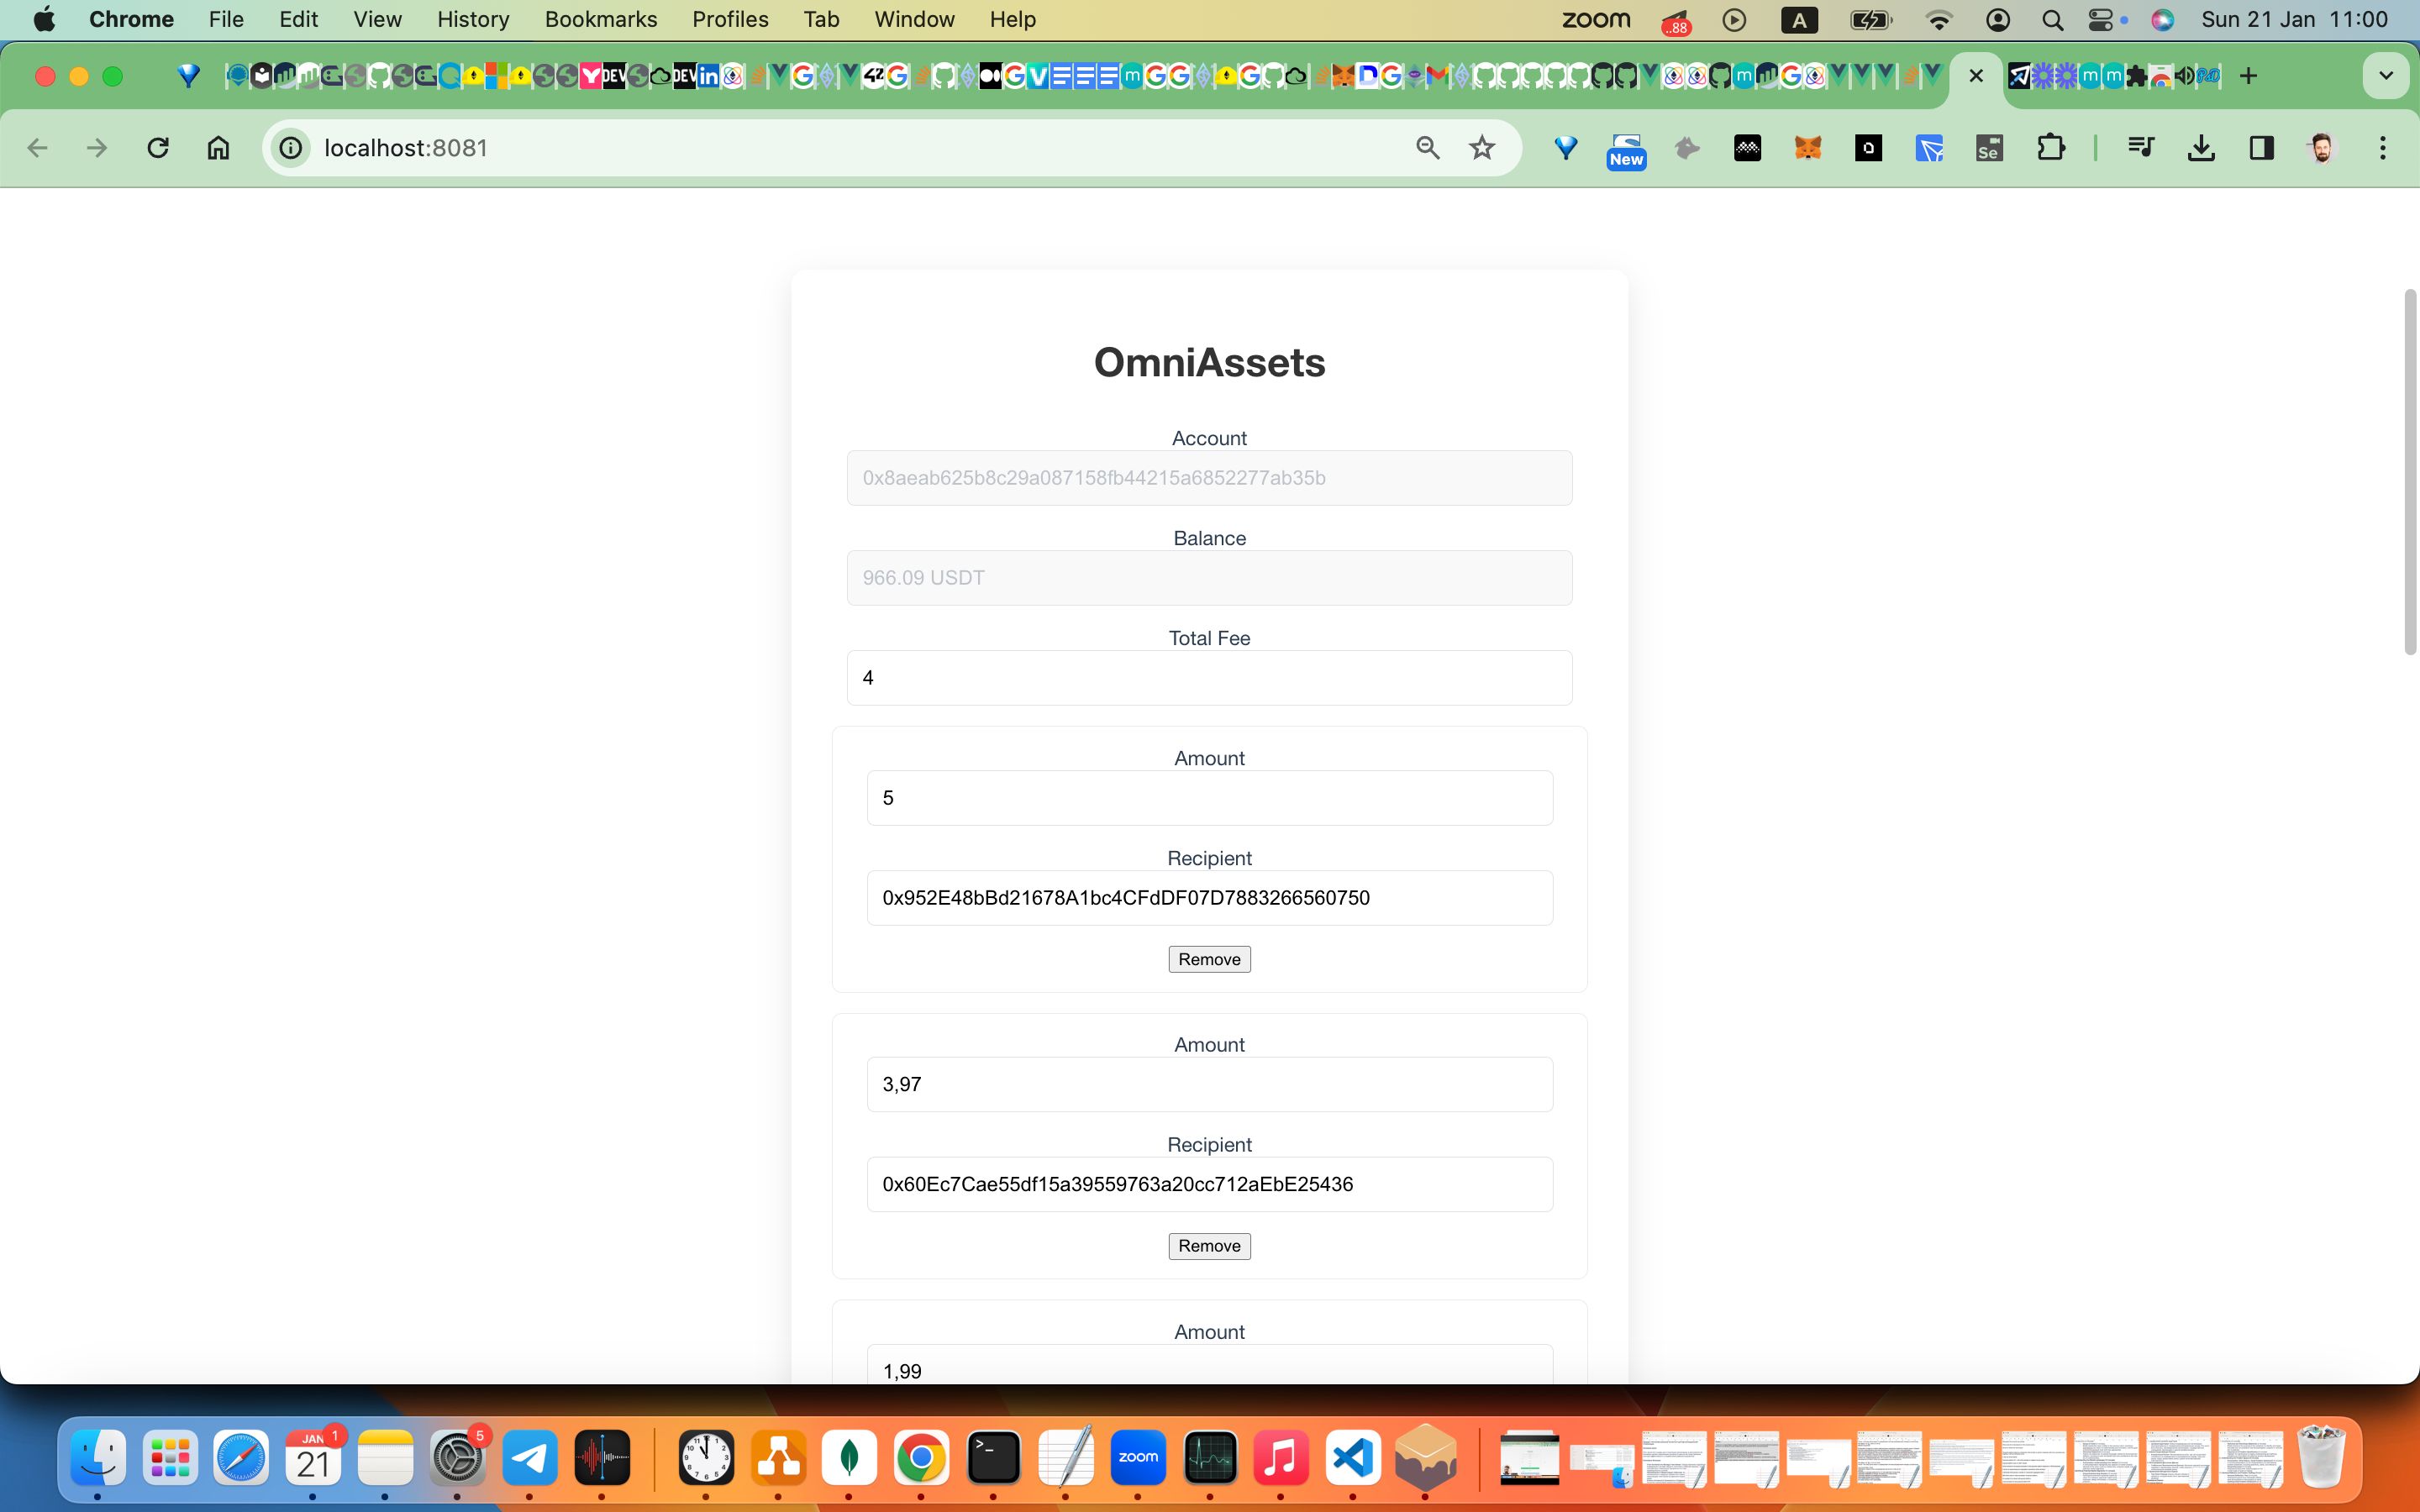Viewport: 2420px width, 1512px height.
Task: Open the Edit menu
Action: (x=298, y=19)
